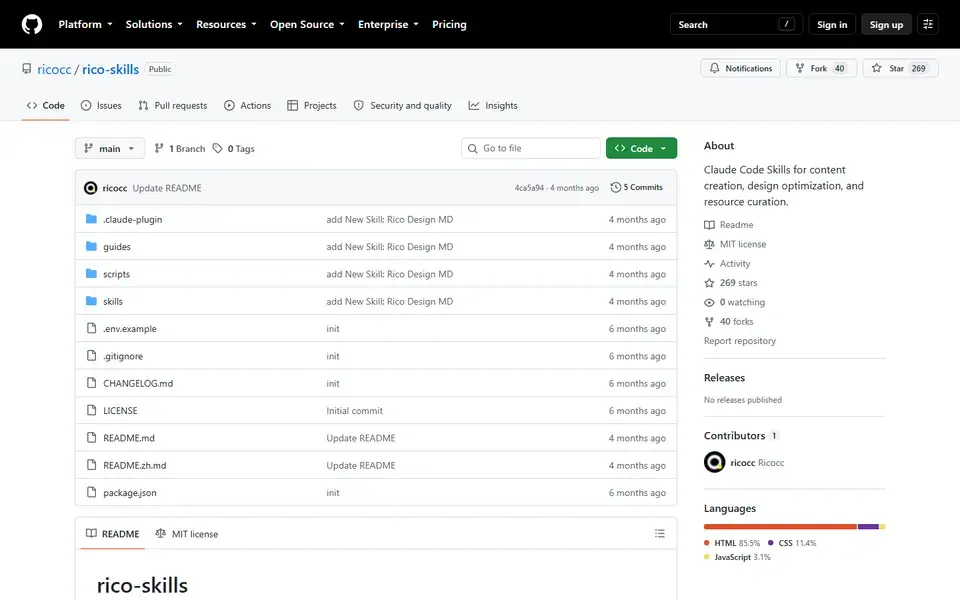This screenshot has width=960, height=600.
Task: Fork the rico-skills repository
Action: [821, 69]
